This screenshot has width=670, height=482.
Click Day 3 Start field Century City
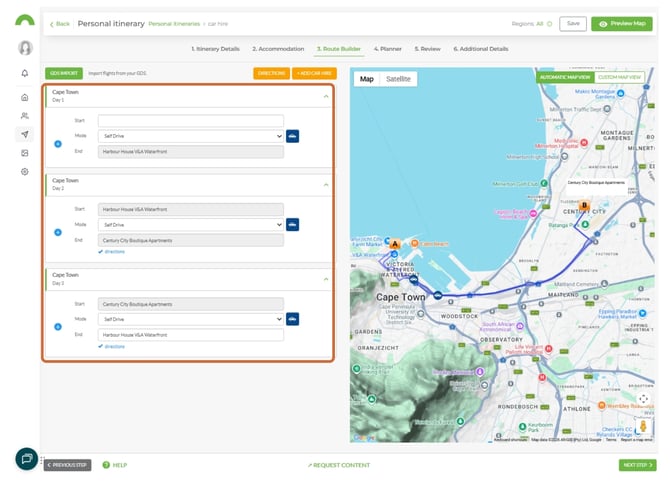191,304
